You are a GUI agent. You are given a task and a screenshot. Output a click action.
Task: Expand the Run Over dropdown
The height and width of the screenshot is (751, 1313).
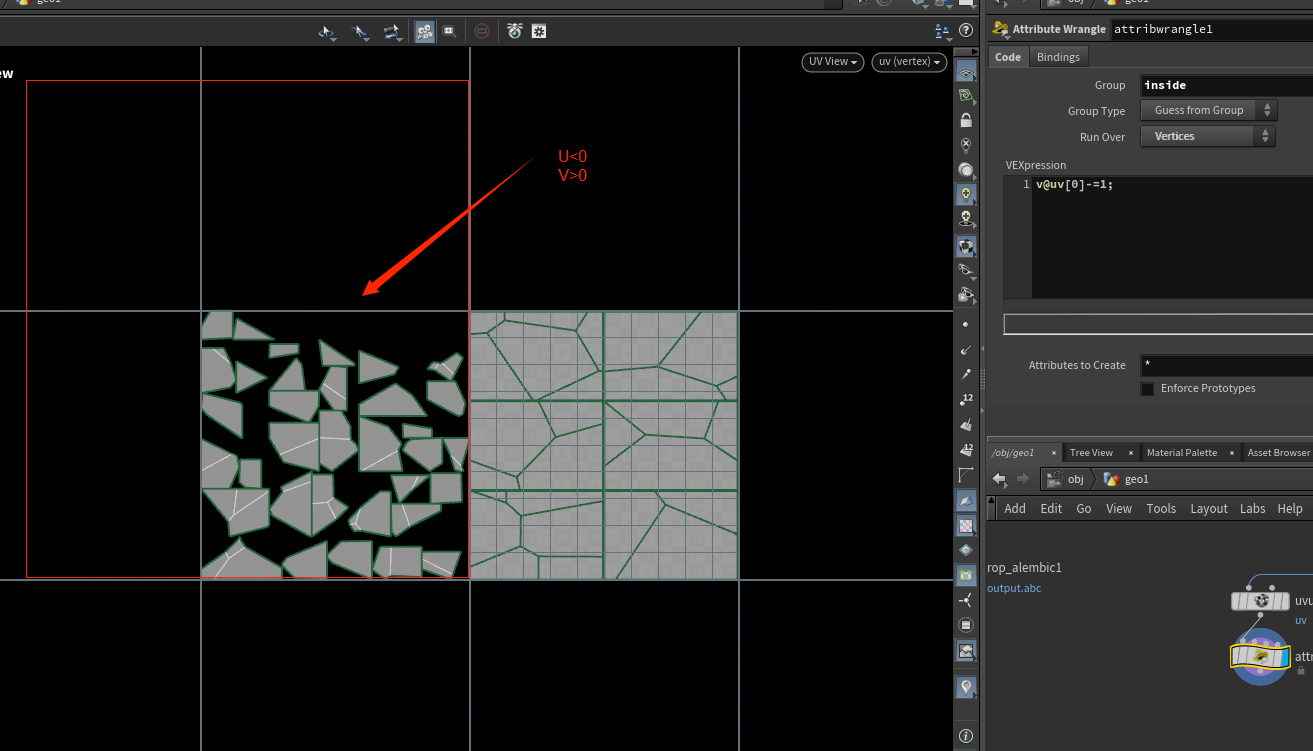(1207, 136)
